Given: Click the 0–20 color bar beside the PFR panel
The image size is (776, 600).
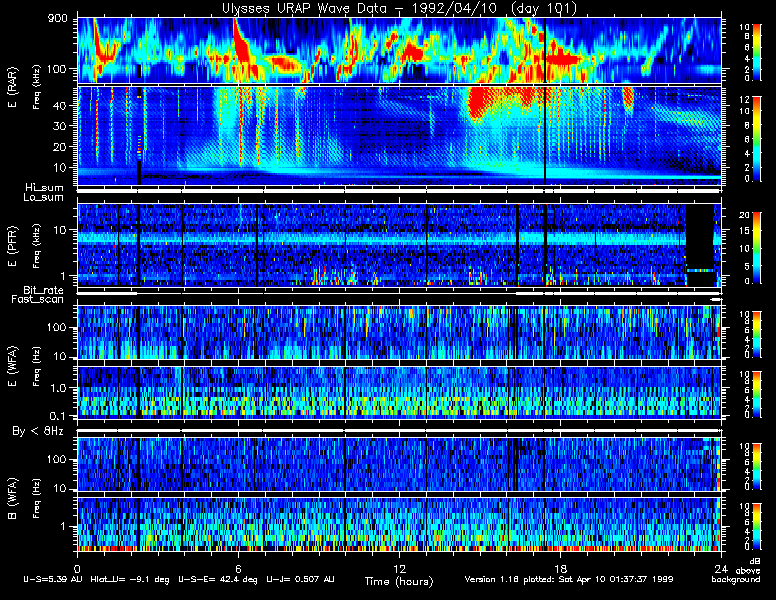Looking at the screenshot, I should (756, 248).
